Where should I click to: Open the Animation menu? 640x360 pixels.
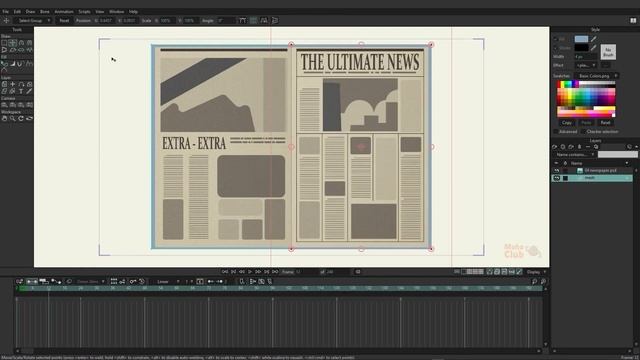pos(64,11)
